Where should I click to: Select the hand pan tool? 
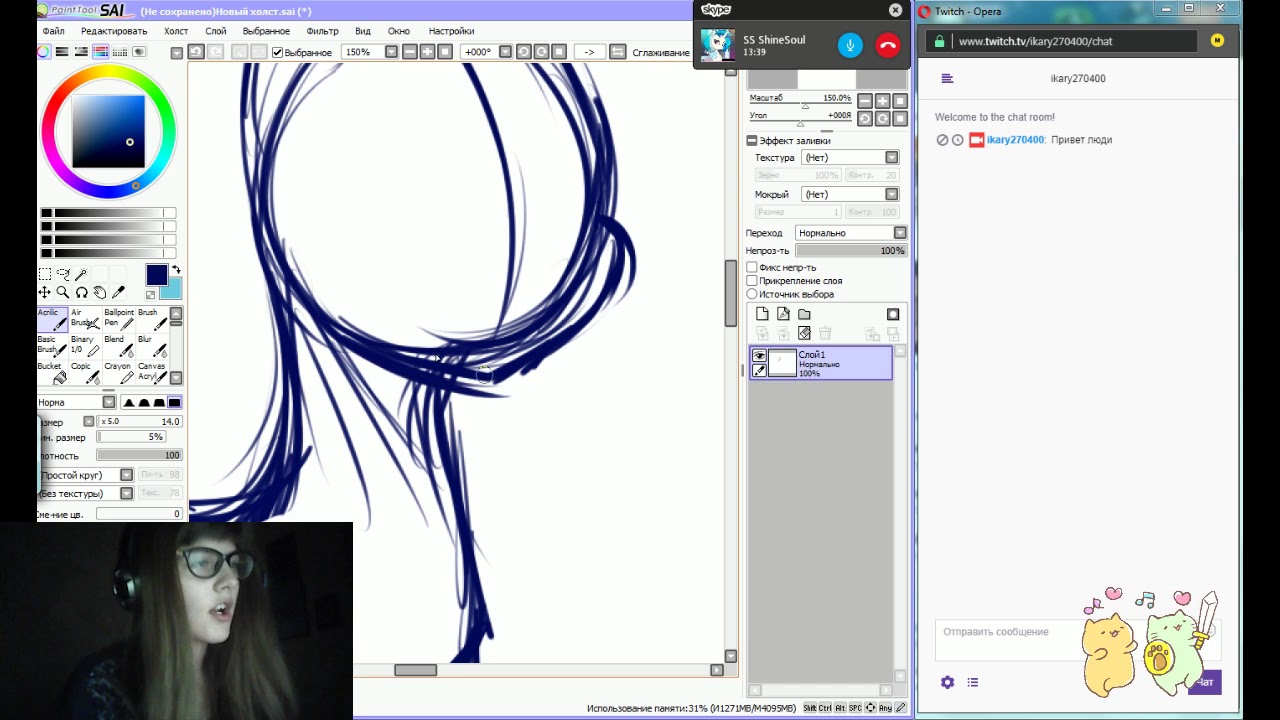tap(100, 292)
